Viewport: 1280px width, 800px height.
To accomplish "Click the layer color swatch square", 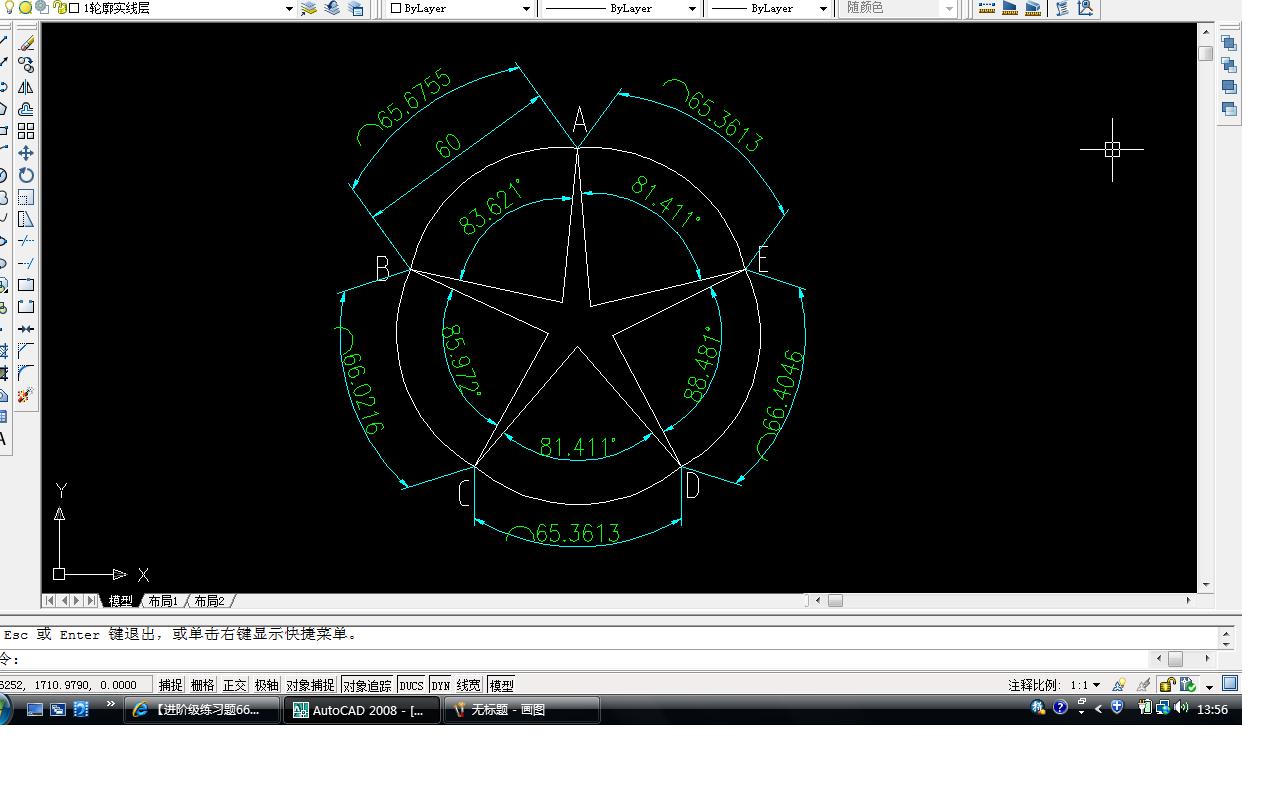I will pyautogui.click(x=74, y=8).
